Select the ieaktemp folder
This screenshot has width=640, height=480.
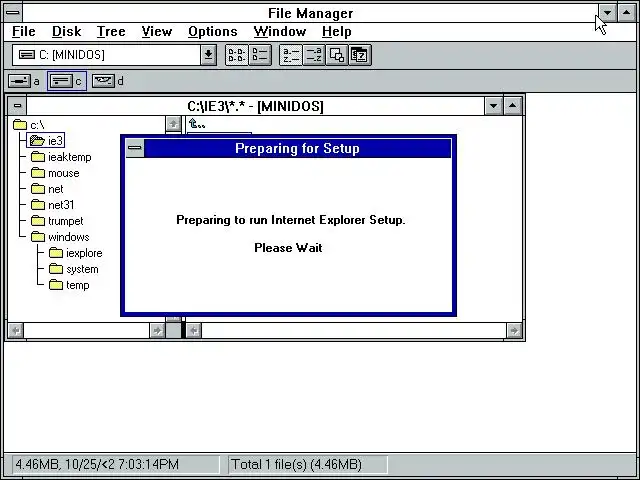(x=61, y=157)
